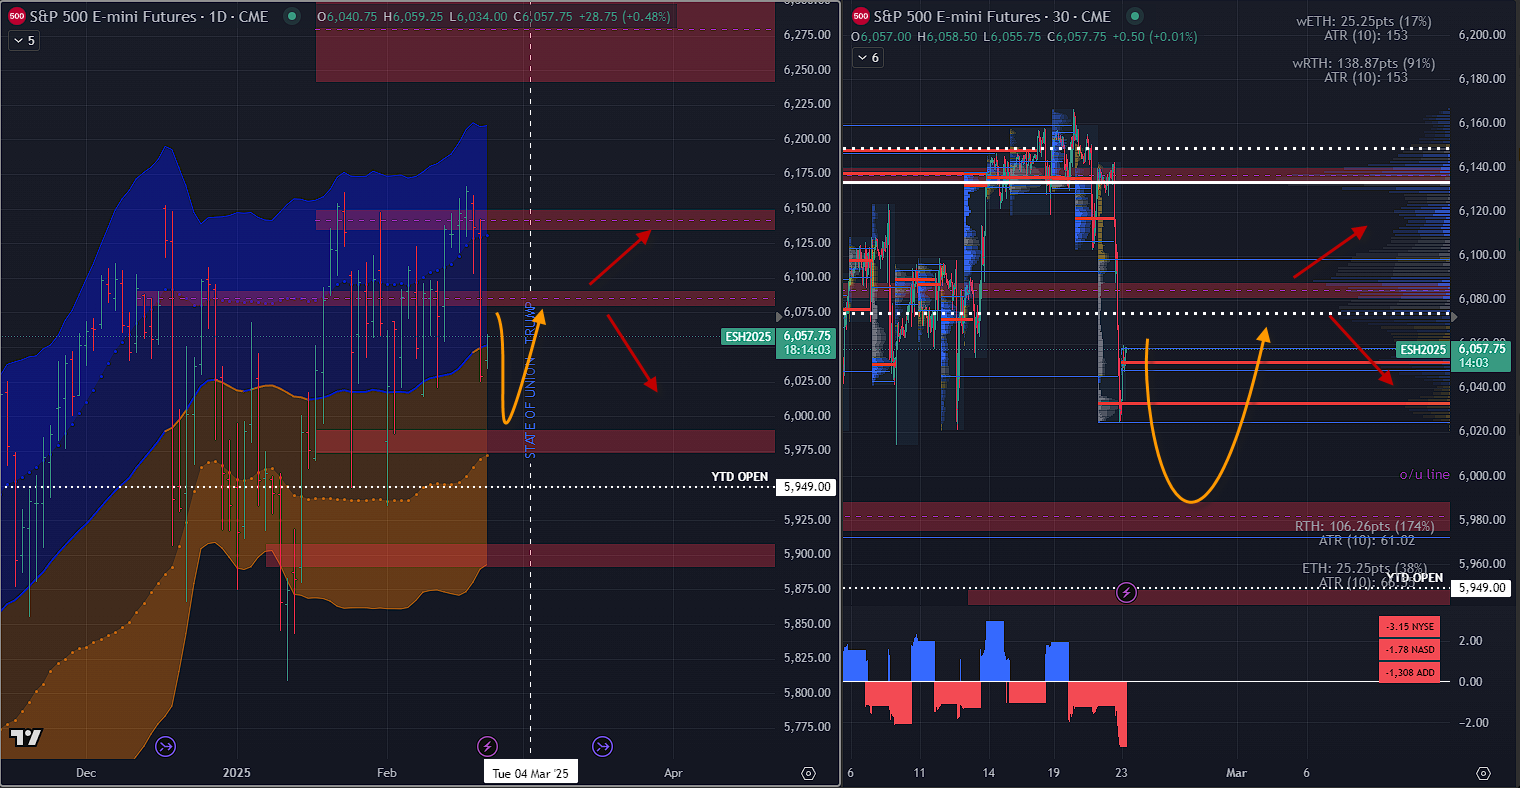Click the 23 label on the 30-minute time axis
1520x788 pixels.
point(1122,773)
